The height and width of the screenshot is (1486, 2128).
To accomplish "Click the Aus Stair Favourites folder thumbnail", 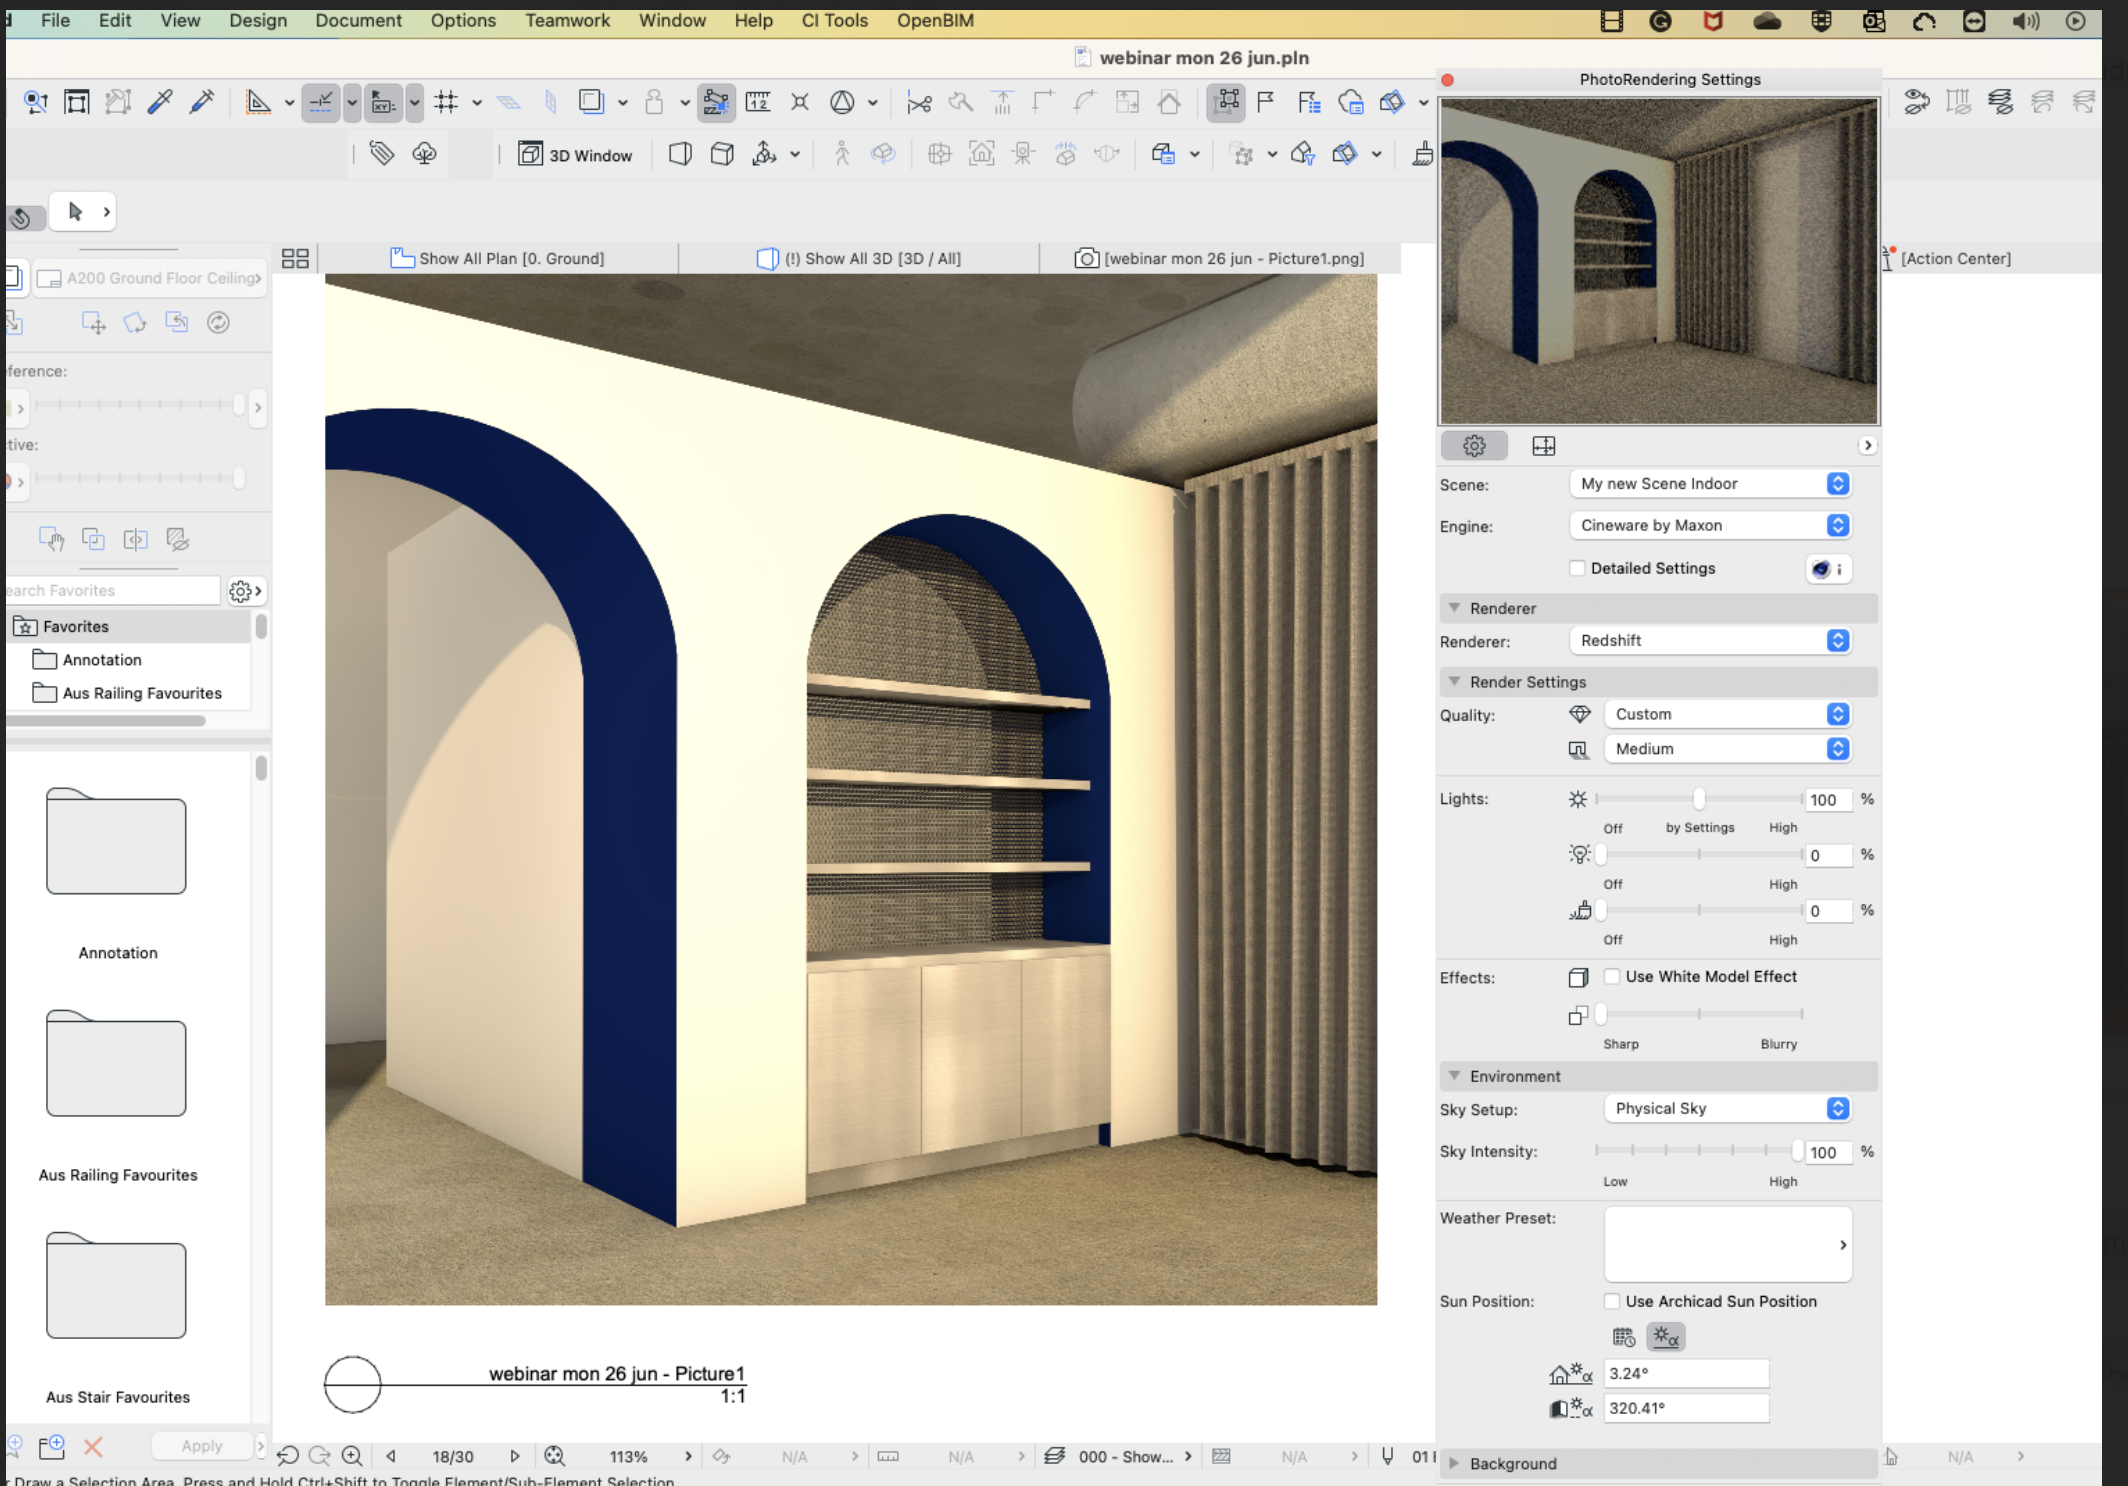I will 116,1287.
